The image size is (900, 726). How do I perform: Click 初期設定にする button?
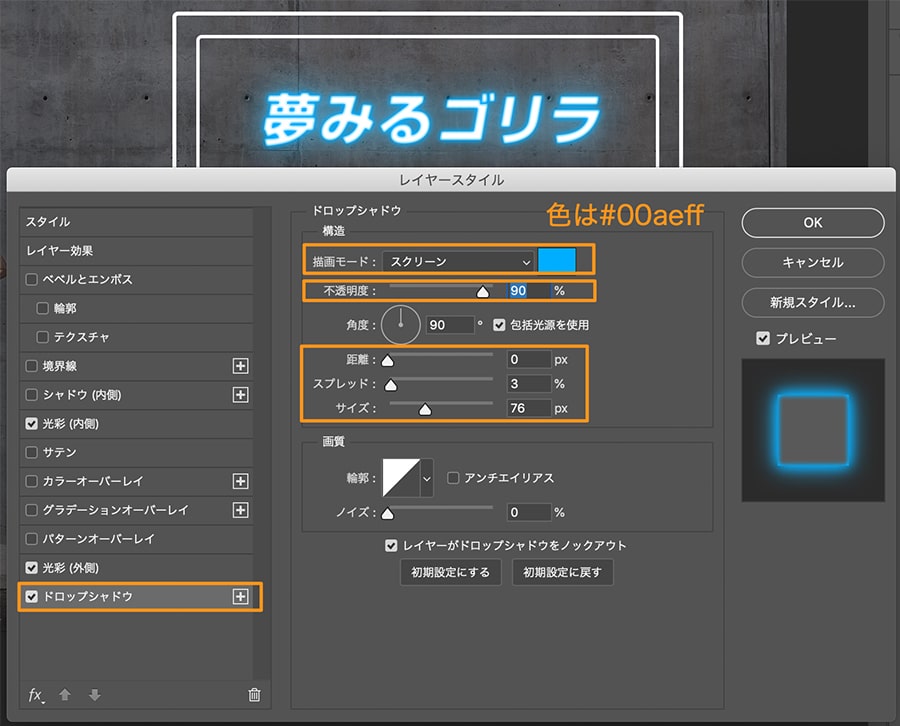(451, 572)
